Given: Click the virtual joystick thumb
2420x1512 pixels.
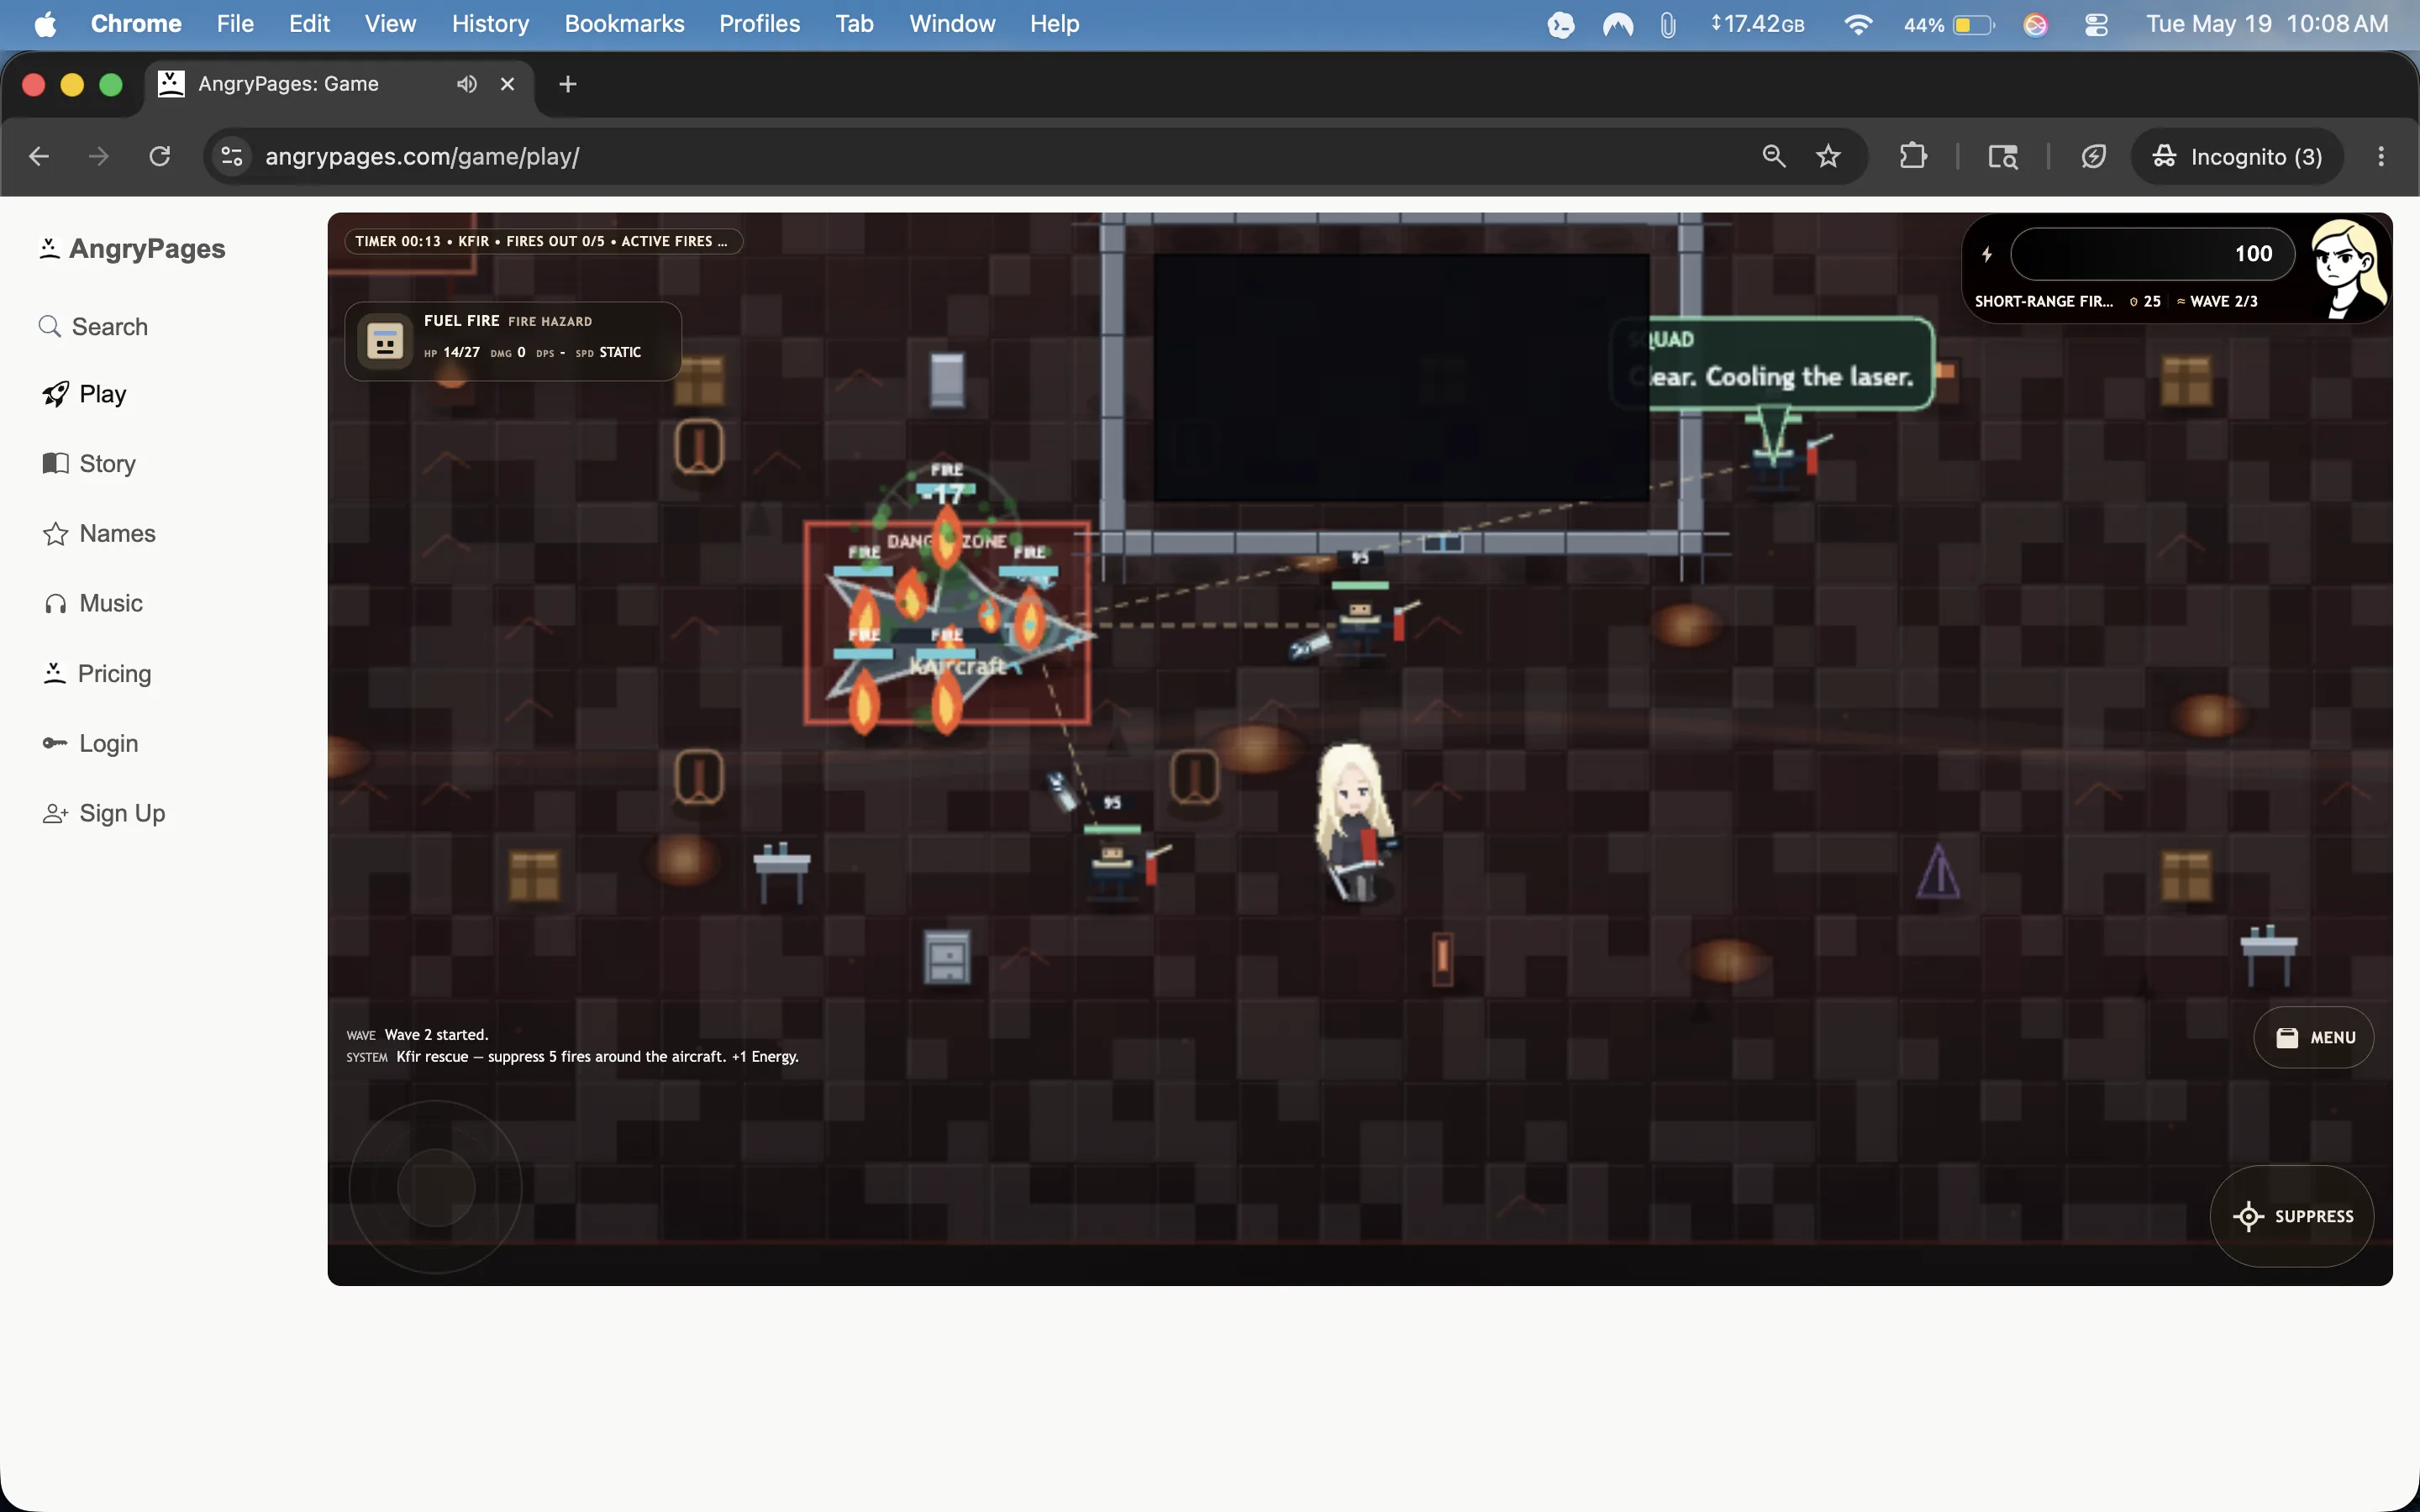Looking at the screenshot, I should point(436,1187).
